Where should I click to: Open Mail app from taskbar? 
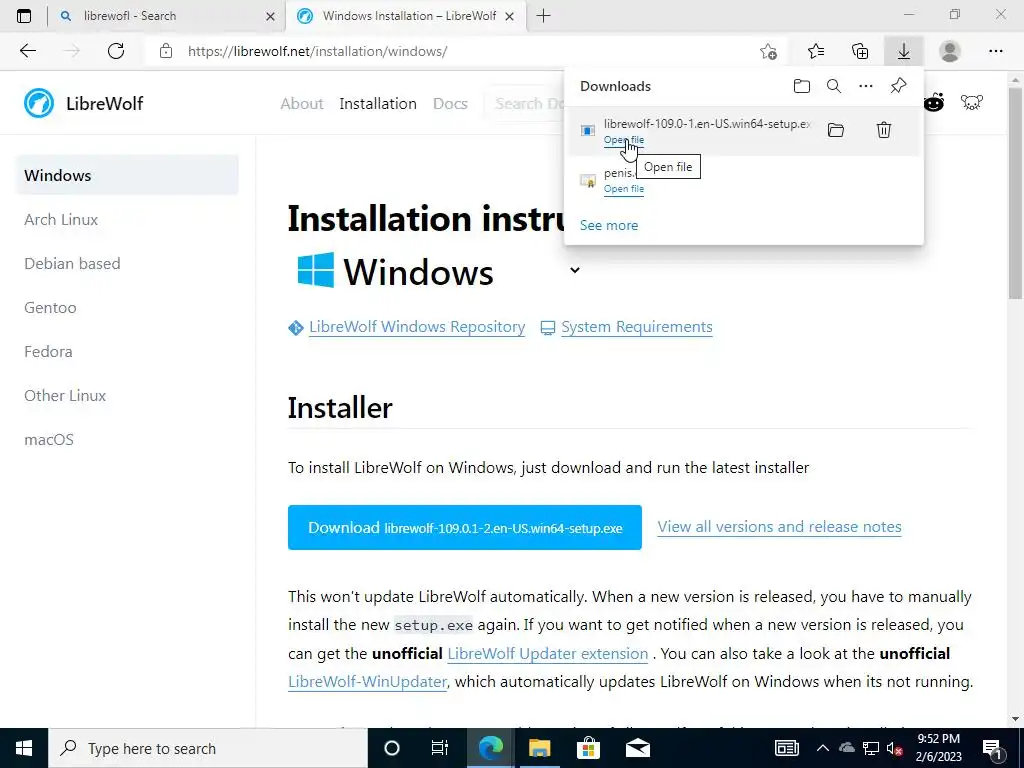(637, 748)
